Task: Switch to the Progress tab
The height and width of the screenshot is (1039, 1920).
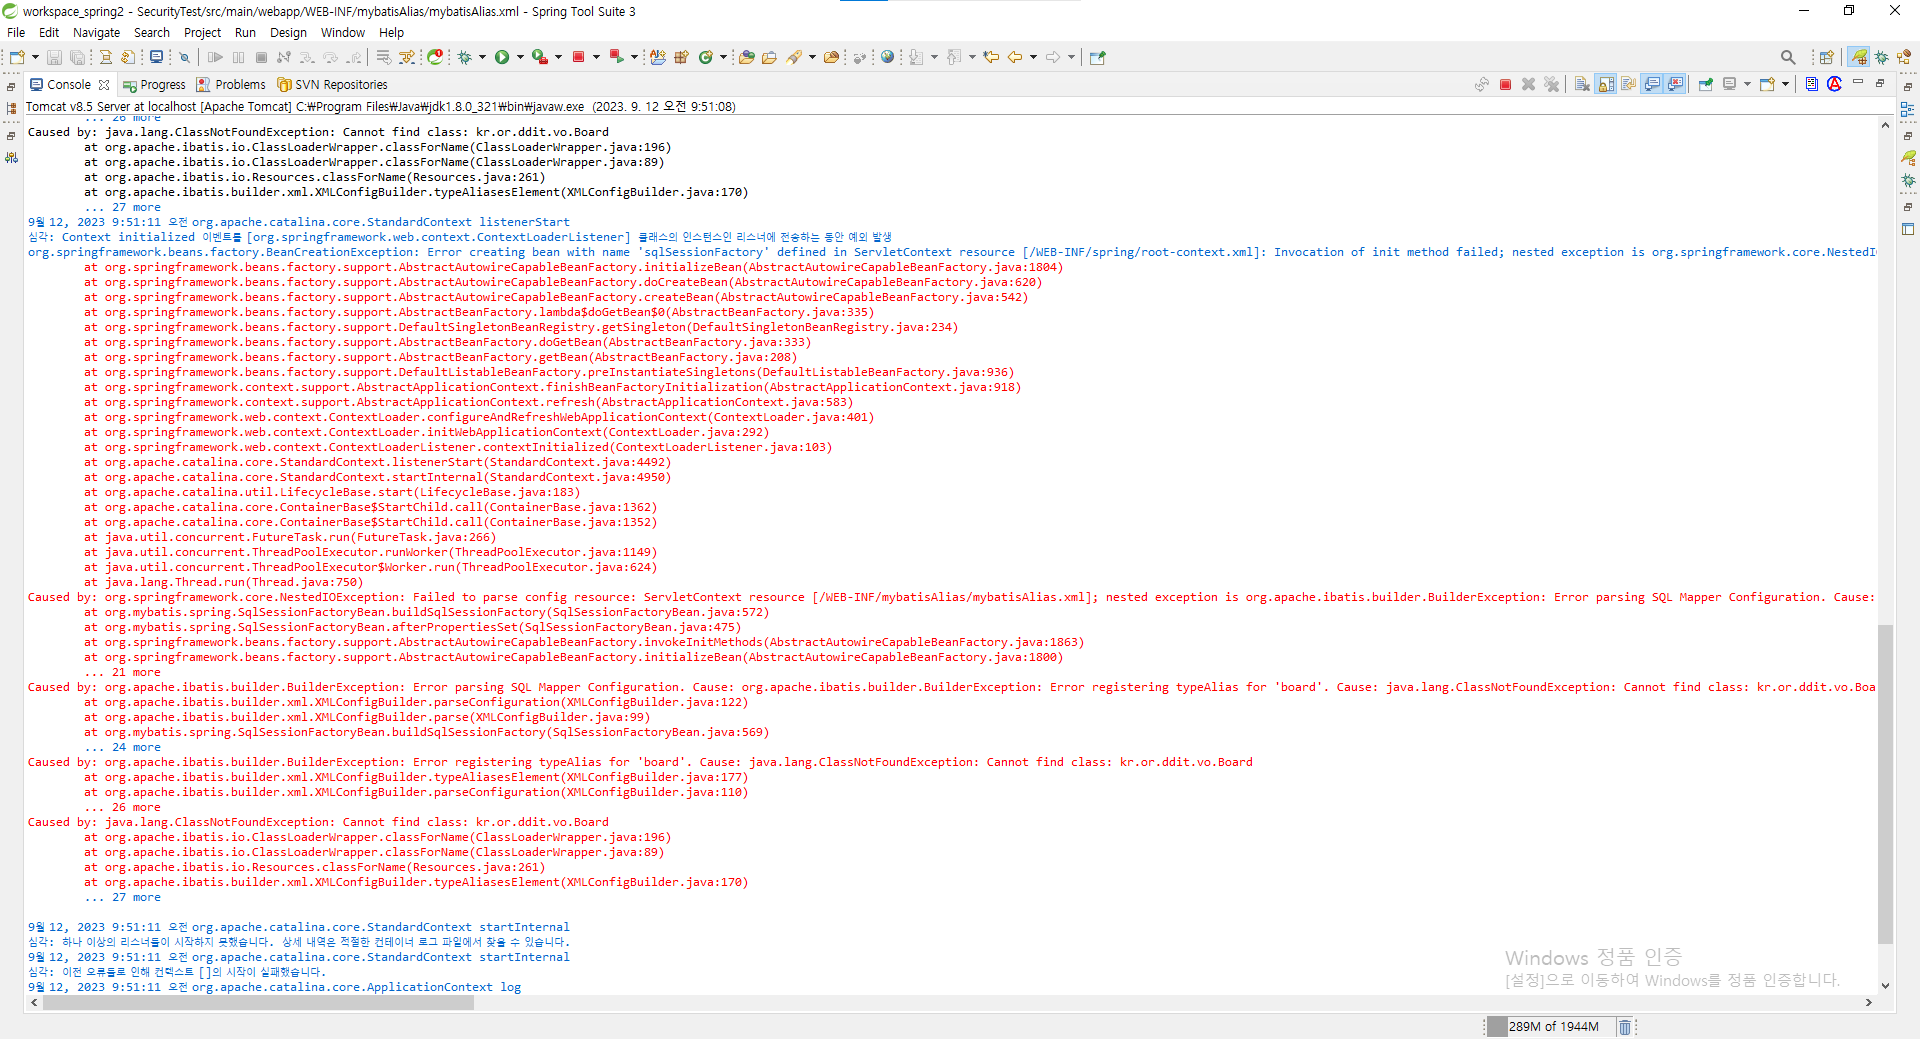Action: point(154,85)
